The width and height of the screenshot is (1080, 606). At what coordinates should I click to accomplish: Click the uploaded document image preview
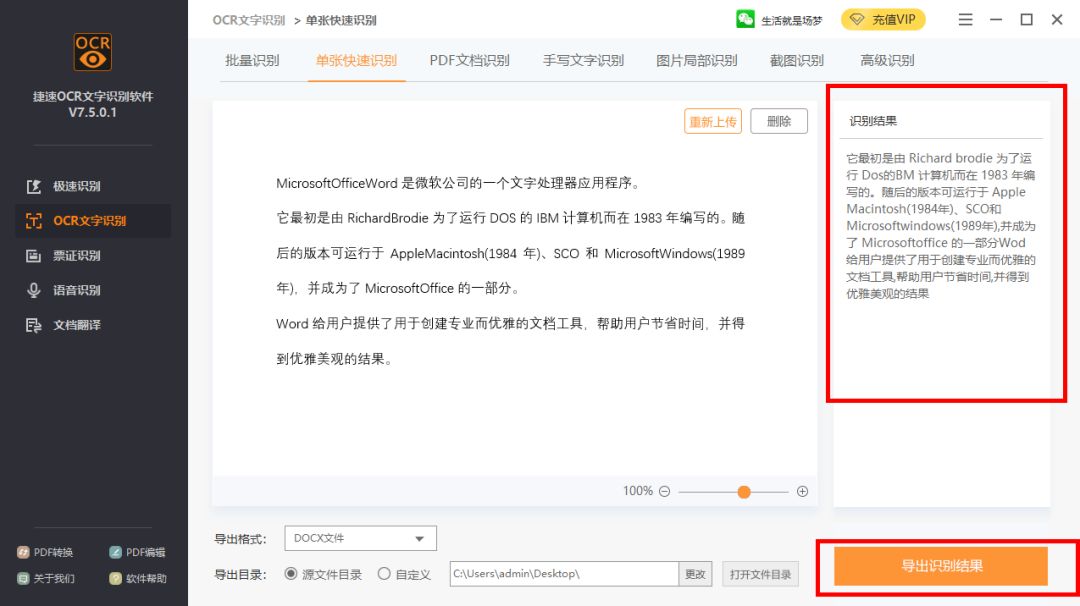510,271
